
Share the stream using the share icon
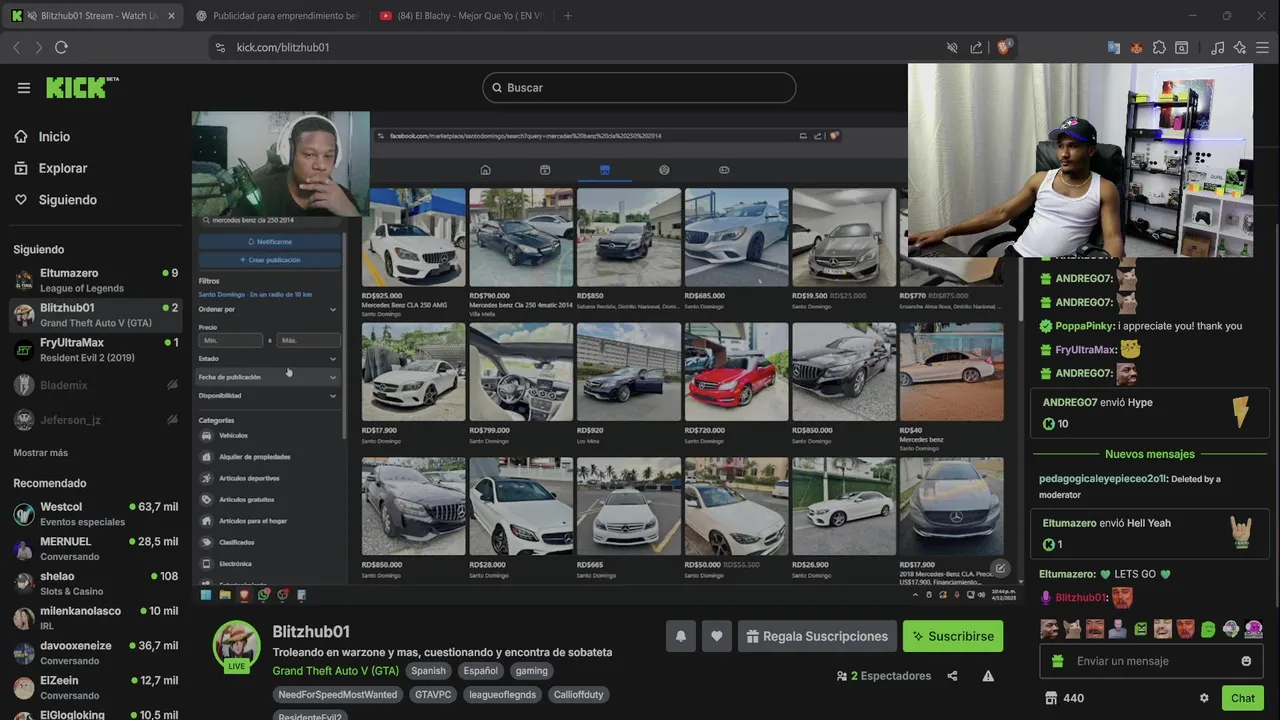(x=952, y=676)
